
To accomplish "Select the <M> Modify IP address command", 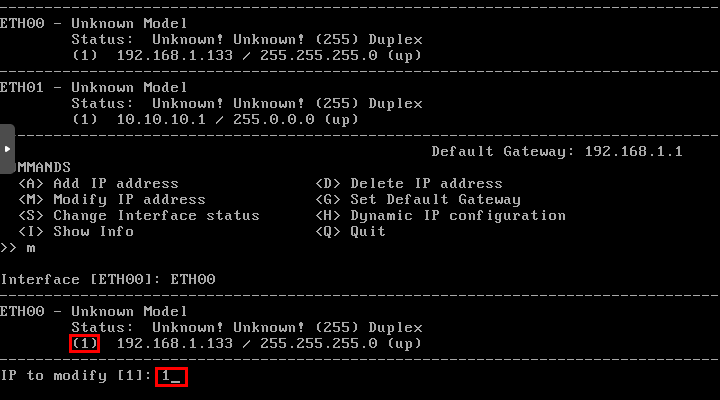I will [112, 200].
